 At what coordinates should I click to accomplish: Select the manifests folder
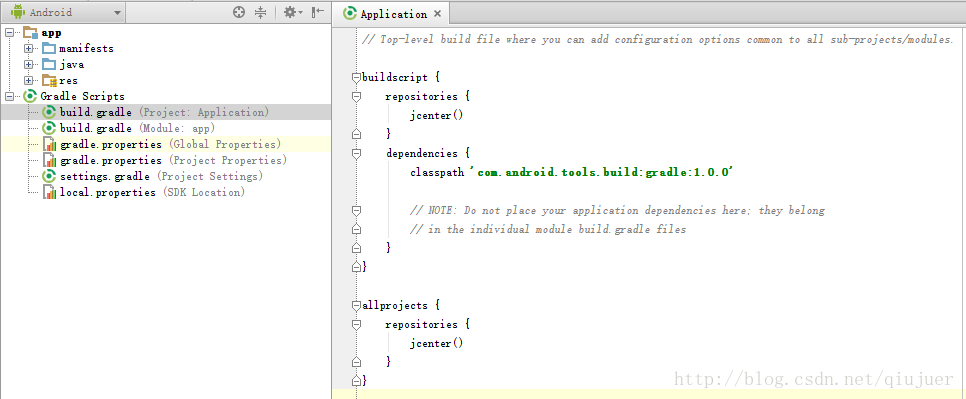tap(86, 49)
